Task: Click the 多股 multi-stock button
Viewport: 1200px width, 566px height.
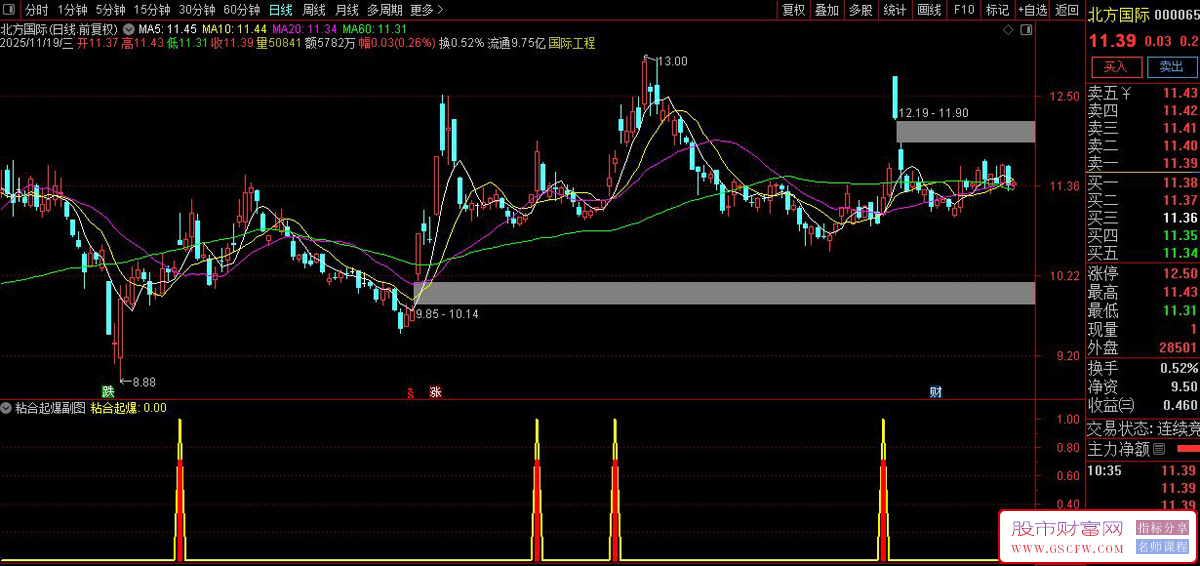Action: [860, 10]
